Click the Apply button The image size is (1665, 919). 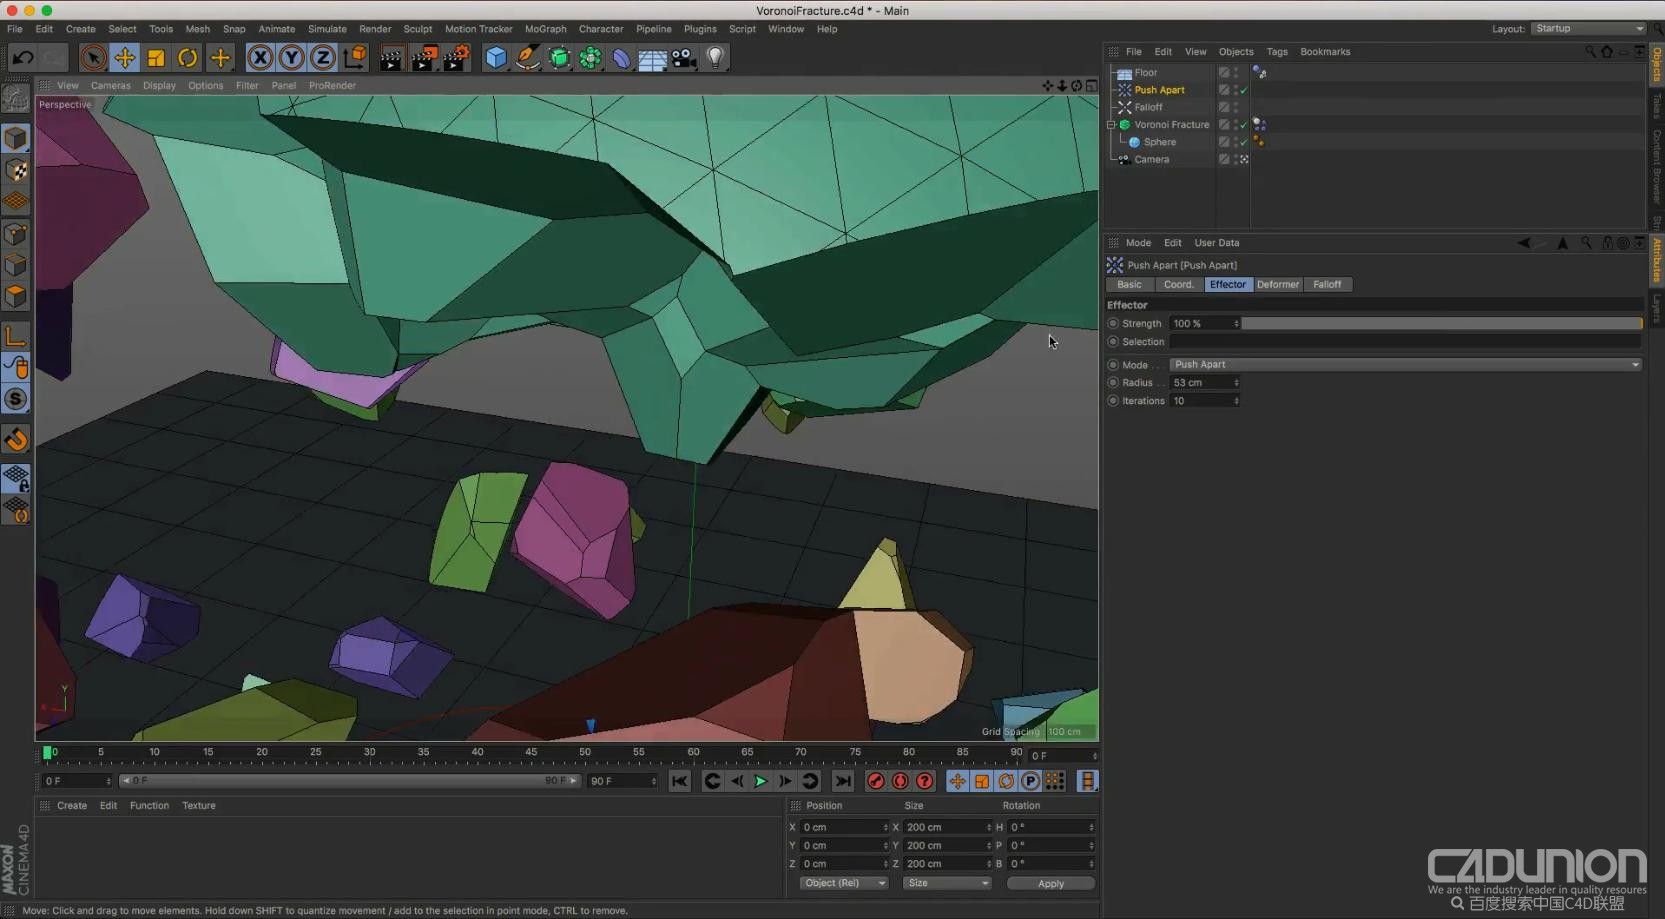[1051, 884]
